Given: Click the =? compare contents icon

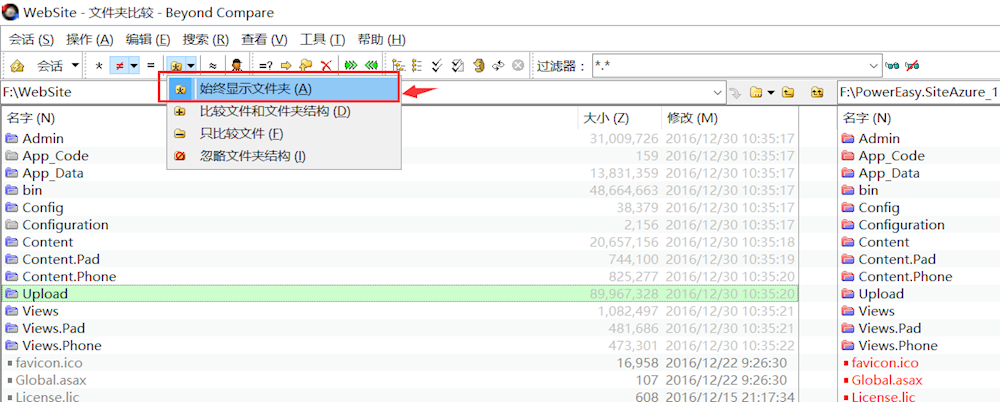Looking at the screenshot, I should click(266, 65).
